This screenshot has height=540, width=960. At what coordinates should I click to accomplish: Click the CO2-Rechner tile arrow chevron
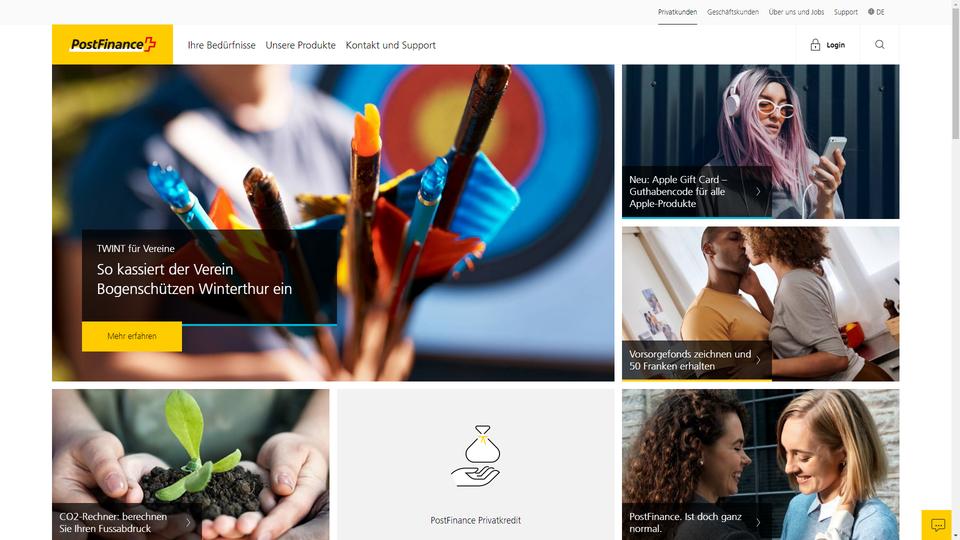[188, 522]
